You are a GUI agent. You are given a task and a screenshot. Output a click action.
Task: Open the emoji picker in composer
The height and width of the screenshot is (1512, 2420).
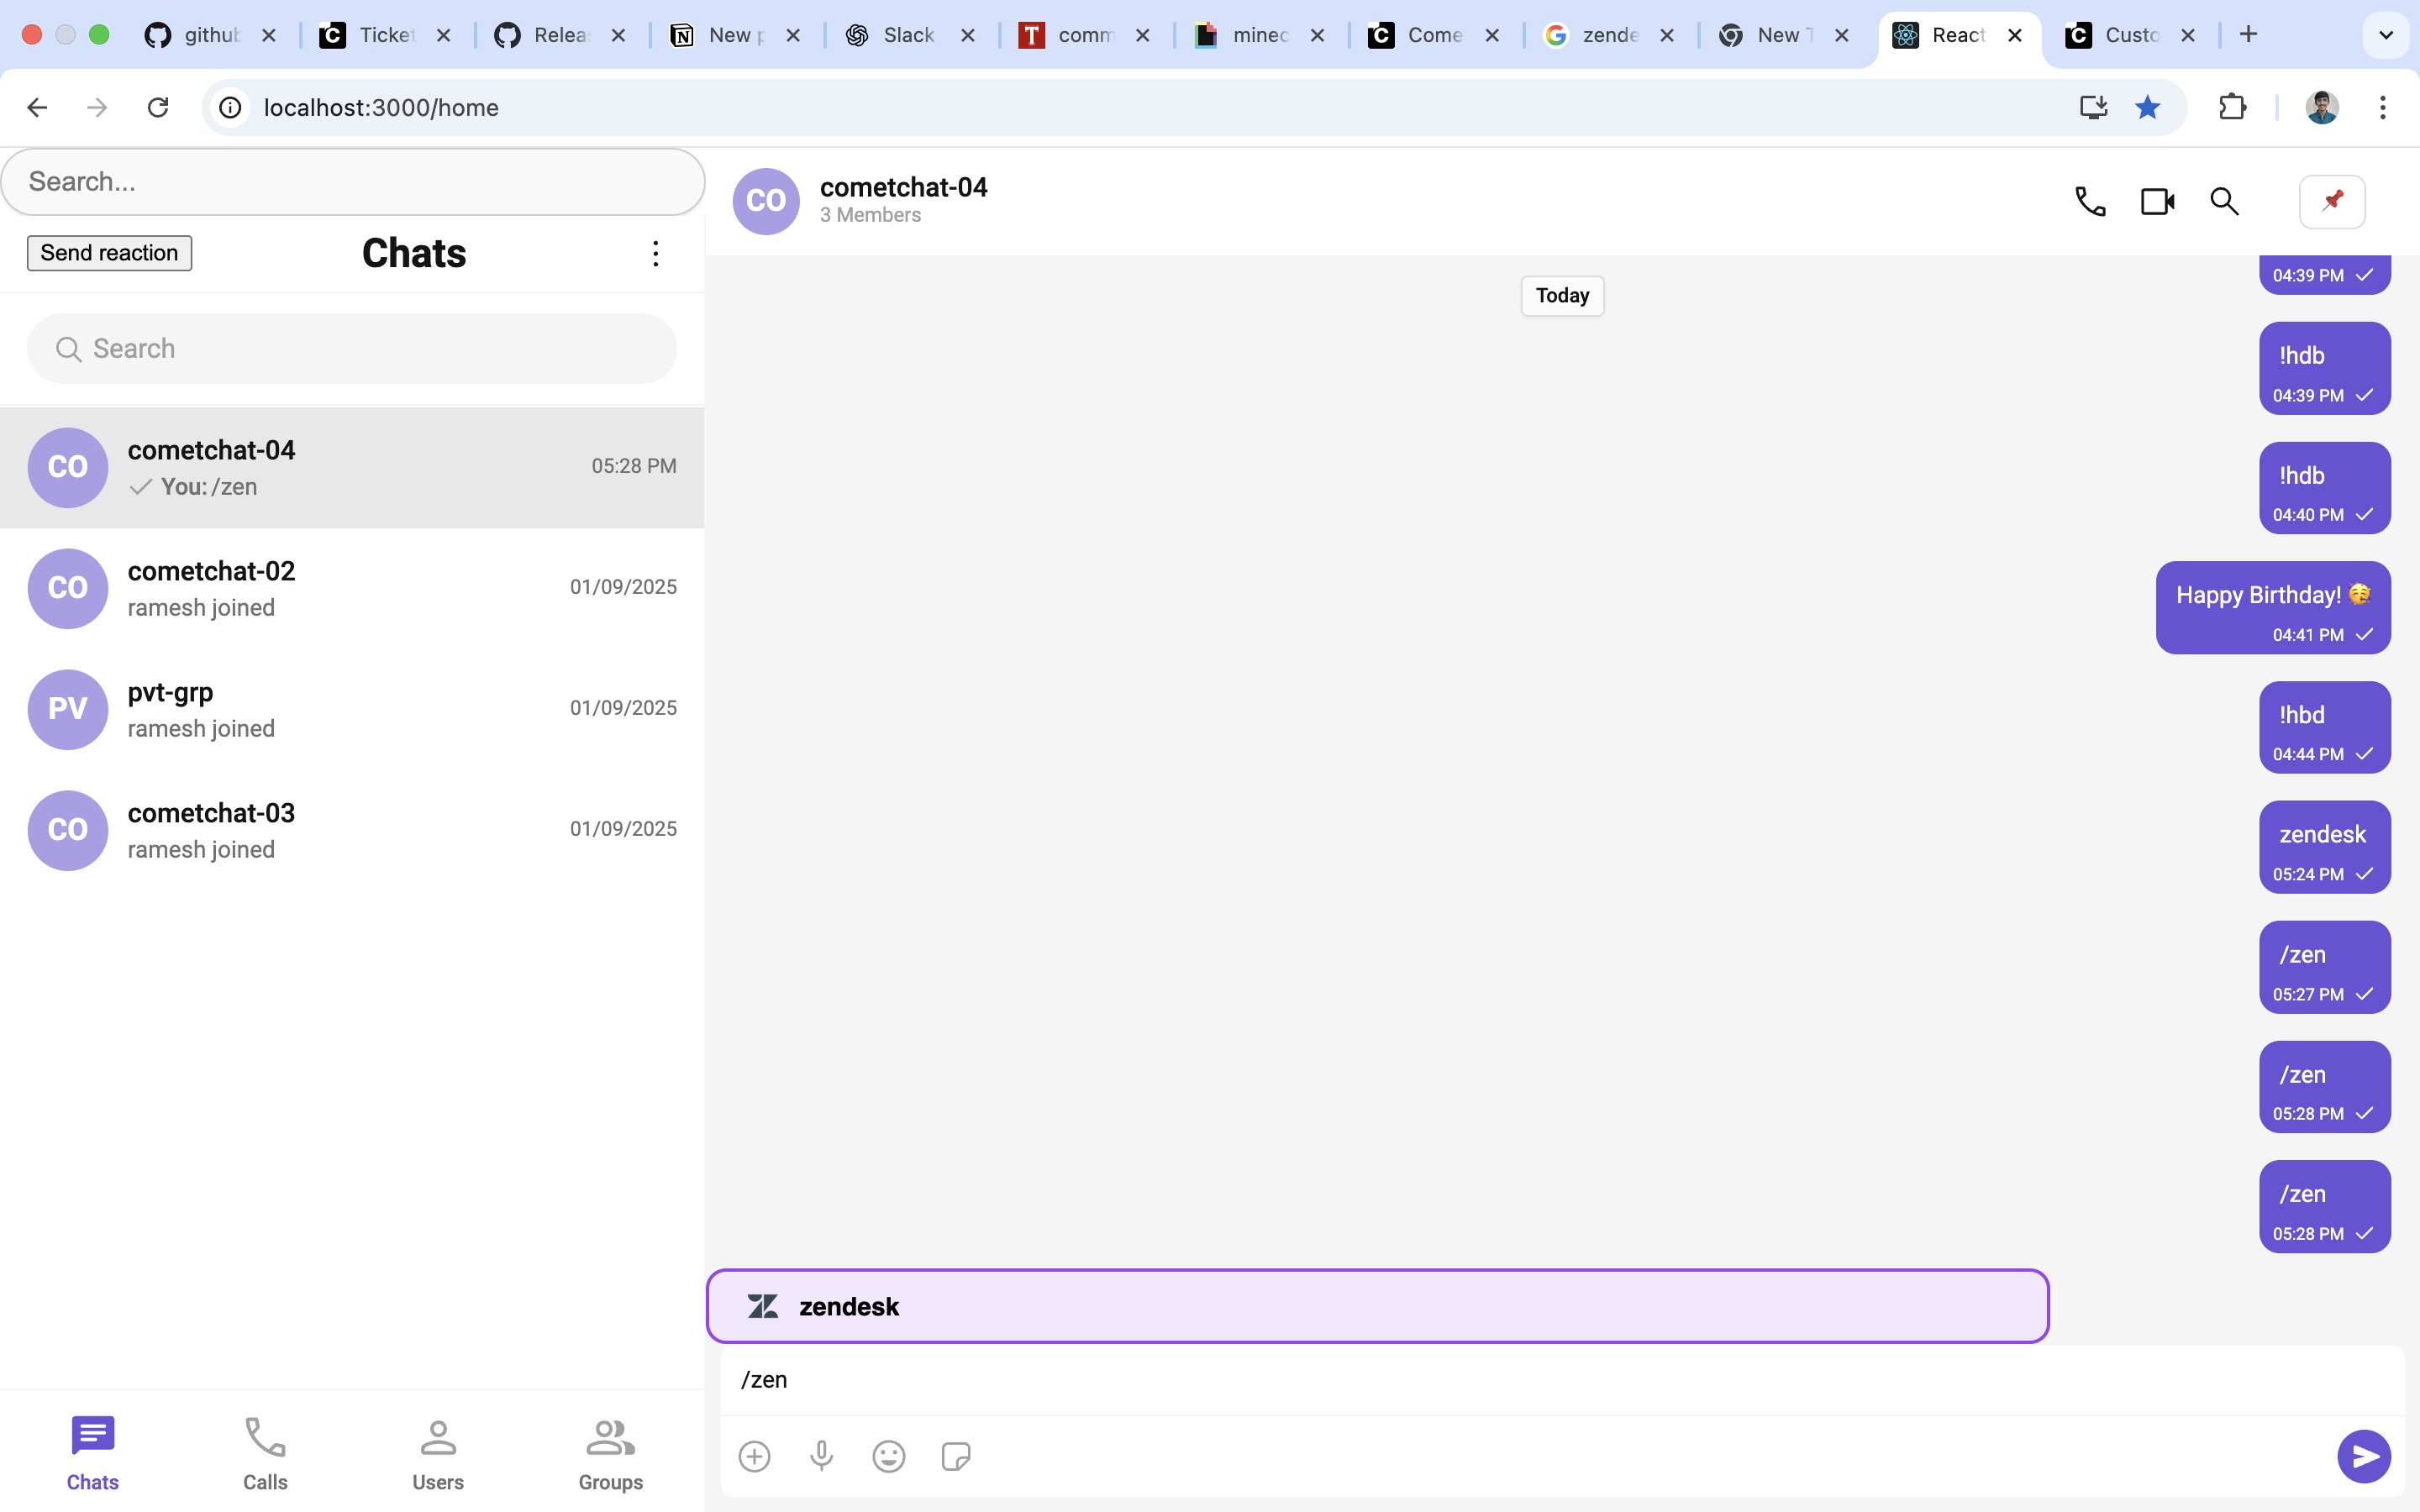pyautogui.click(x=888, y=1456)
